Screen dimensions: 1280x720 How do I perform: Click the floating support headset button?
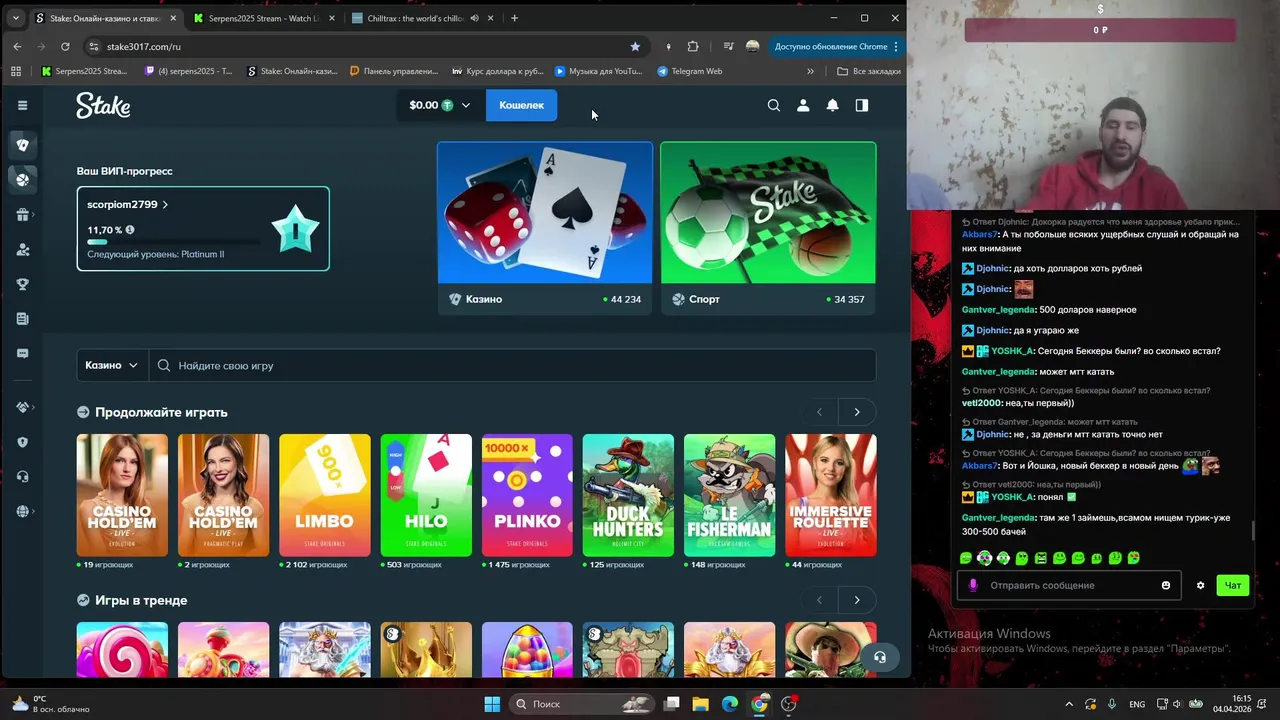pyautogui.click(x=879, y=657)
